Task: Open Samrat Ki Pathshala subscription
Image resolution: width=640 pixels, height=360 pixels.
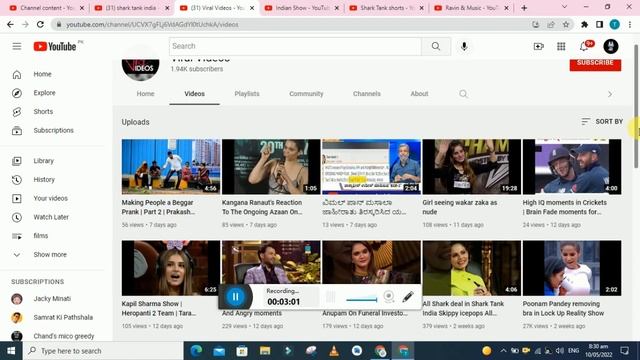Action: 63,318
